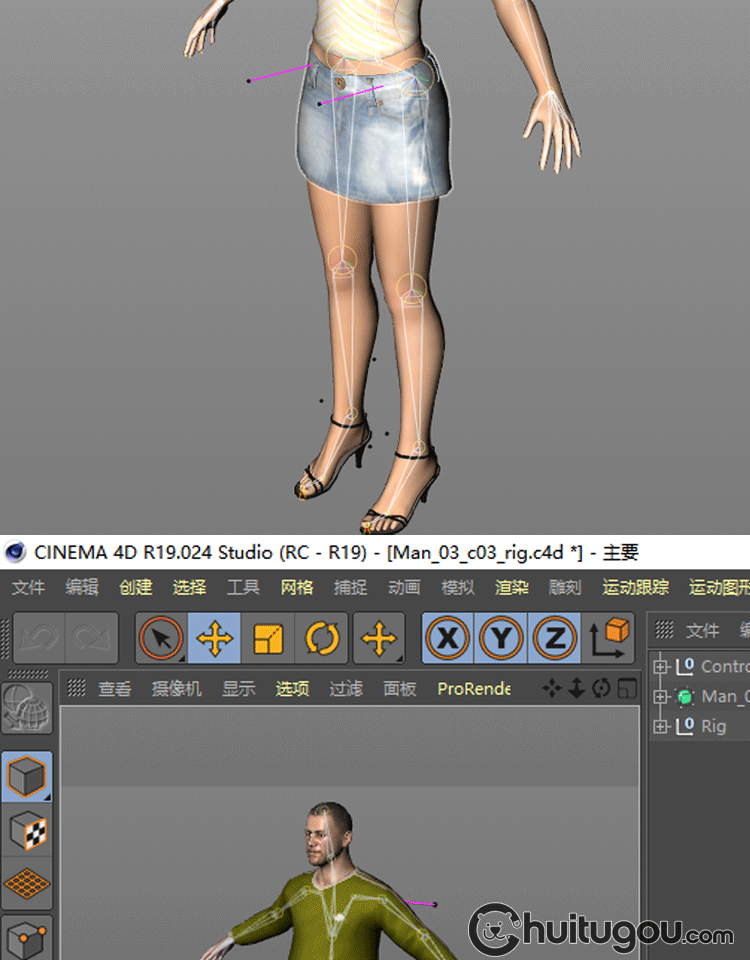Toggle the X axis lock

pyautogui.click(x=448, y=638)
